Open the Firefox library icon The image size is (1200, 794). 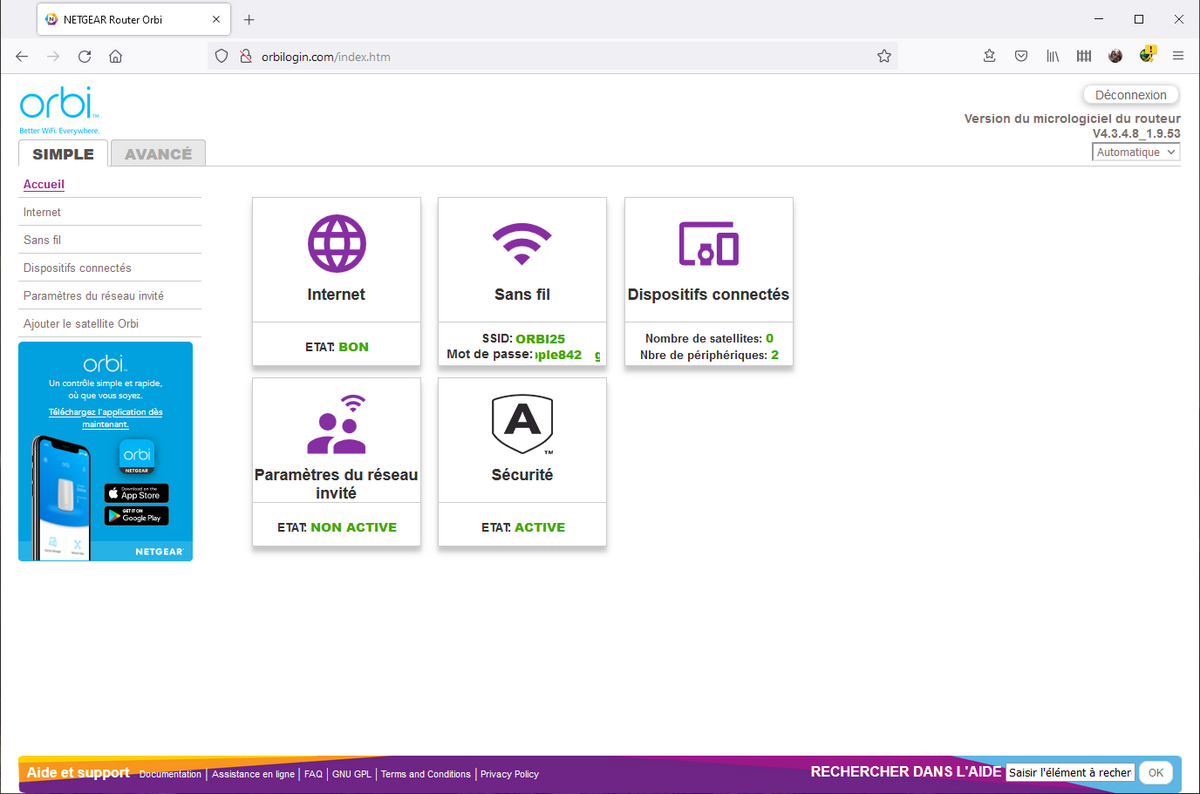[1052, 57]
